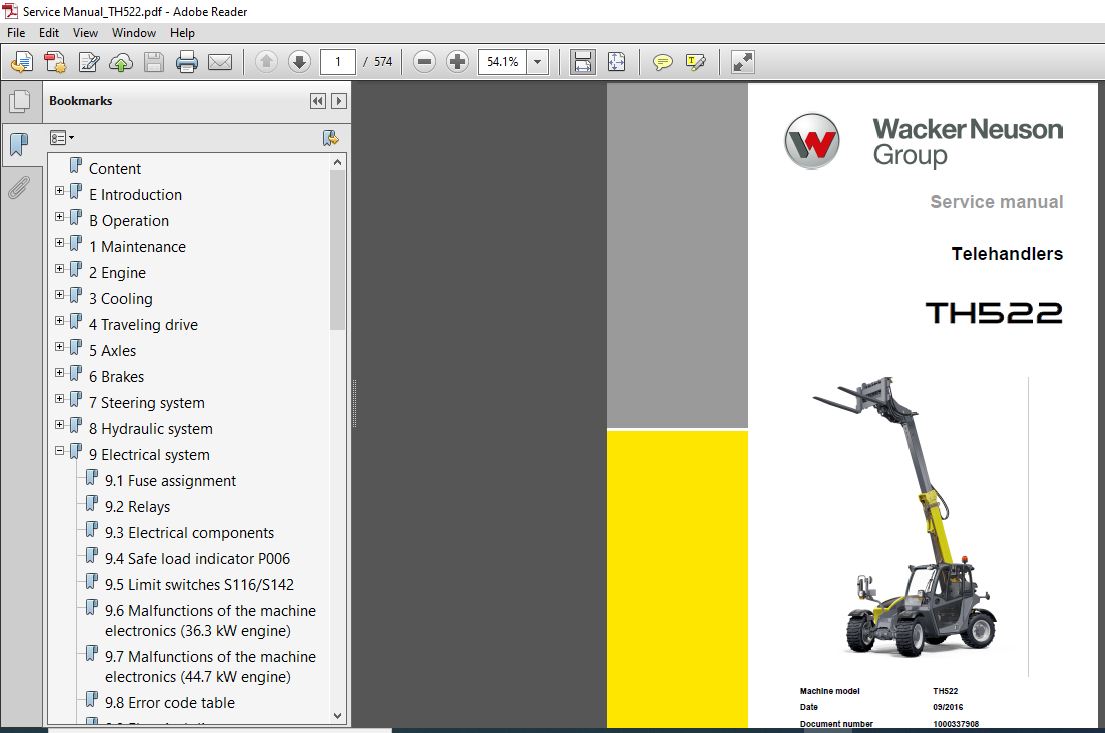
Task: Click the envelope email icon
Action: (220, 62)
